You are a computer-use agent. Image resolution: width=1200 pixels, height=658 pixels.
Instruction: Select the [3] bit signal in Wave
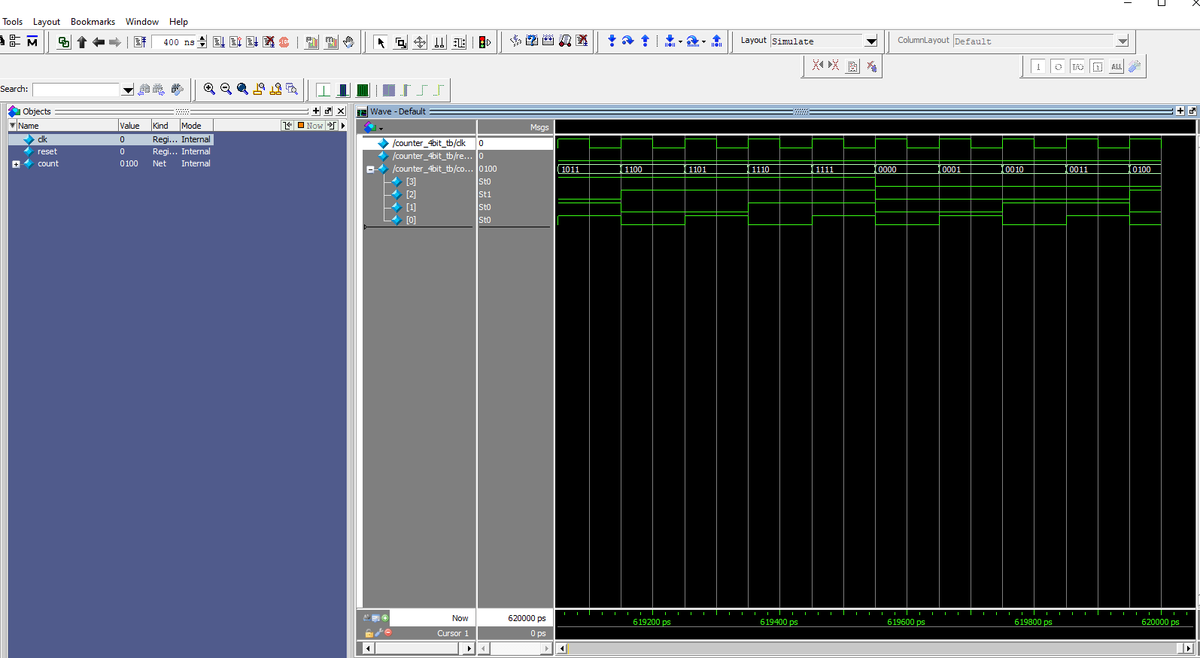[x=411, y=182]
